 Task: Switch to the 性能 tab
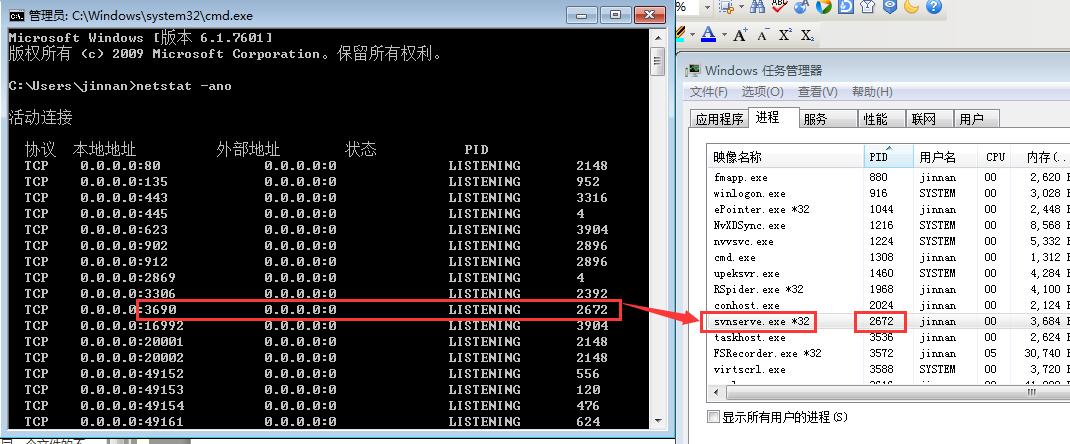click(881, 119)
